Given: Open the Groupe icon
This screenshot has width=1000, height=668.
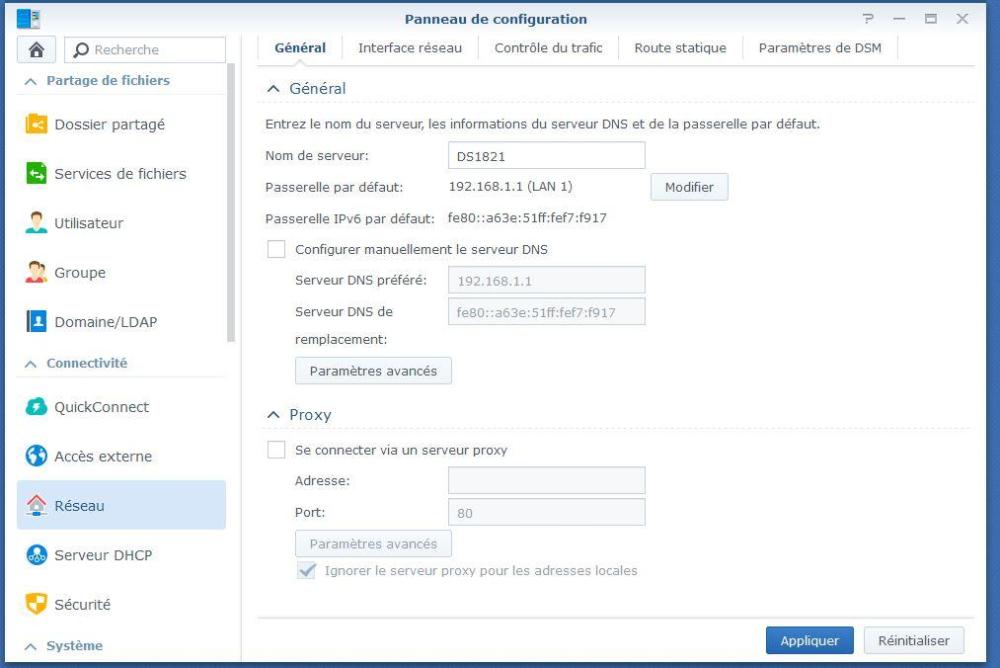Looking at the screenshot, I should (36, 273).
